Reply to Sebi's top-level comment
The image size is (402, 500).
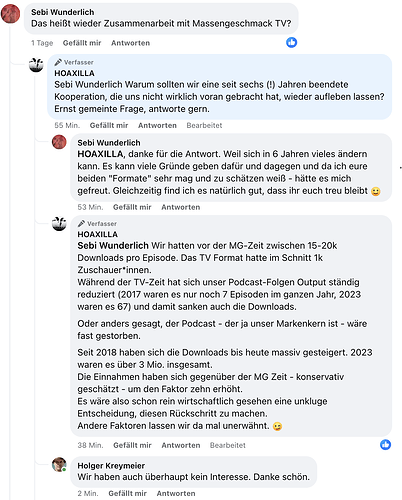point(131,43)
